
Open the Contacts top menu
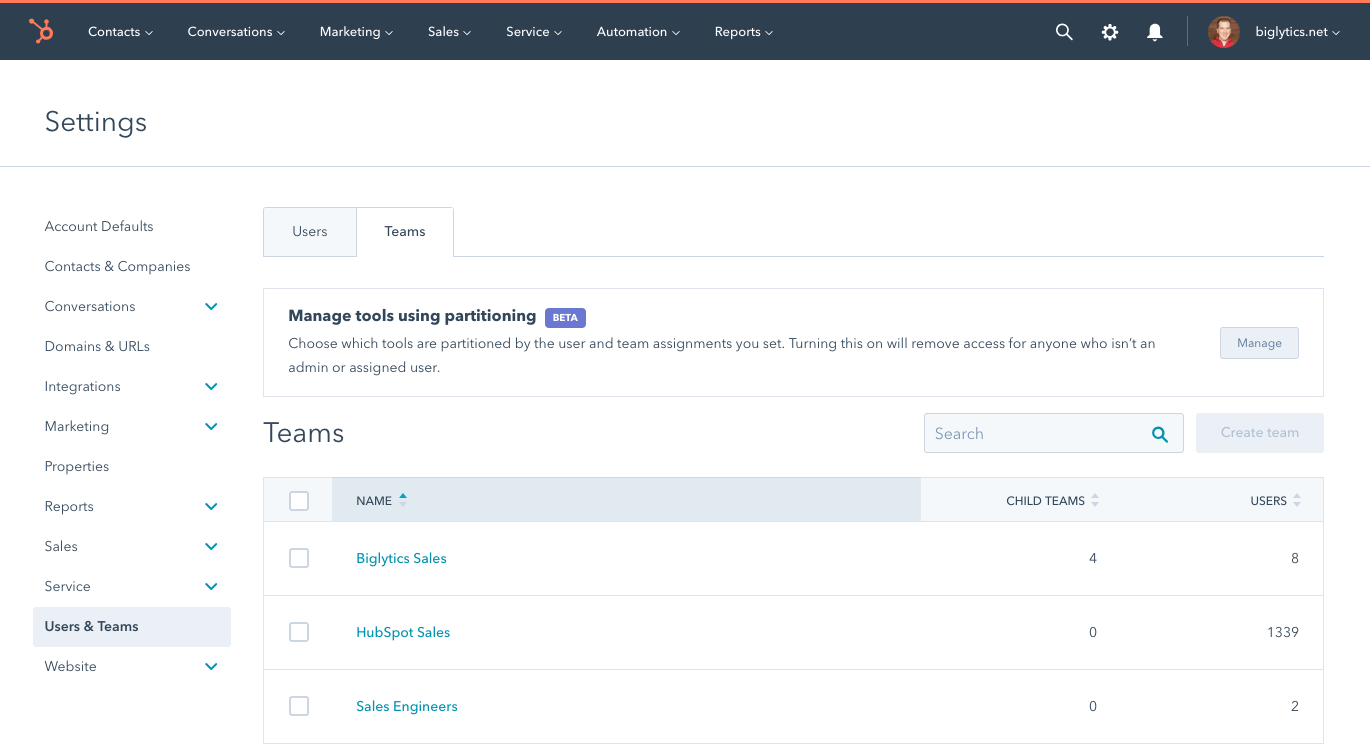(x=120, y=32)
